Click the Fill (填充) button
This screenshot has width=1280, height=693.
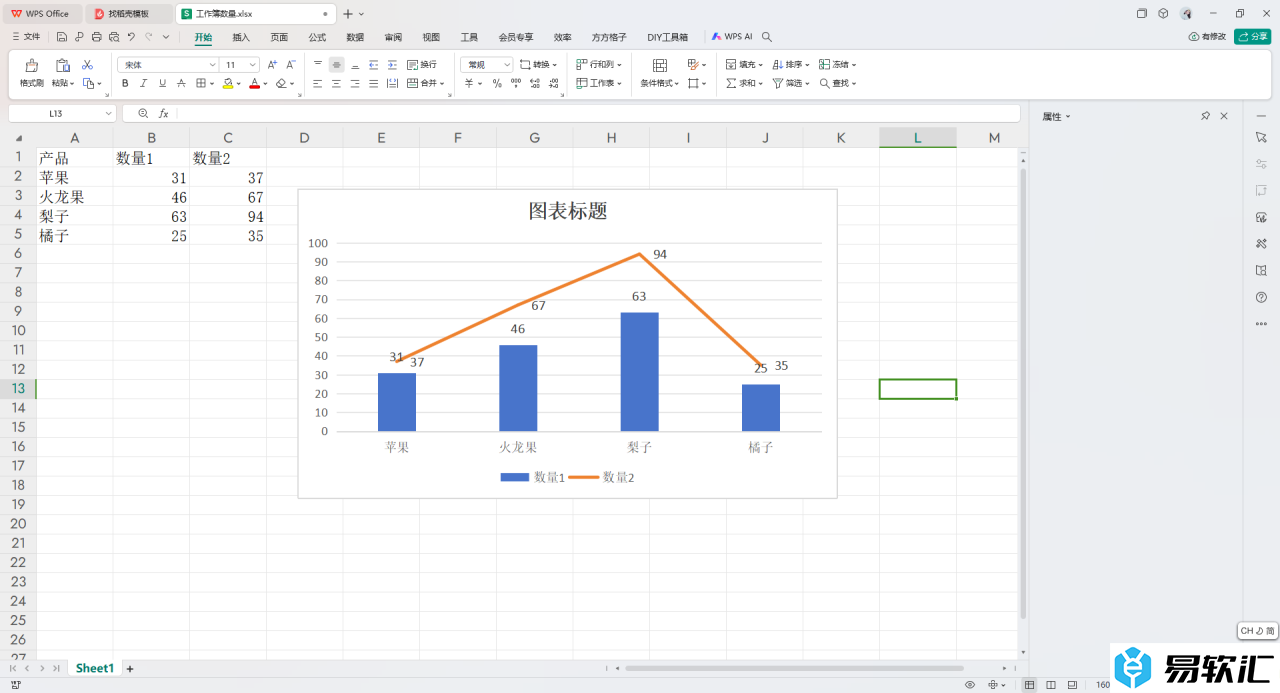click(x=745, y=64)
